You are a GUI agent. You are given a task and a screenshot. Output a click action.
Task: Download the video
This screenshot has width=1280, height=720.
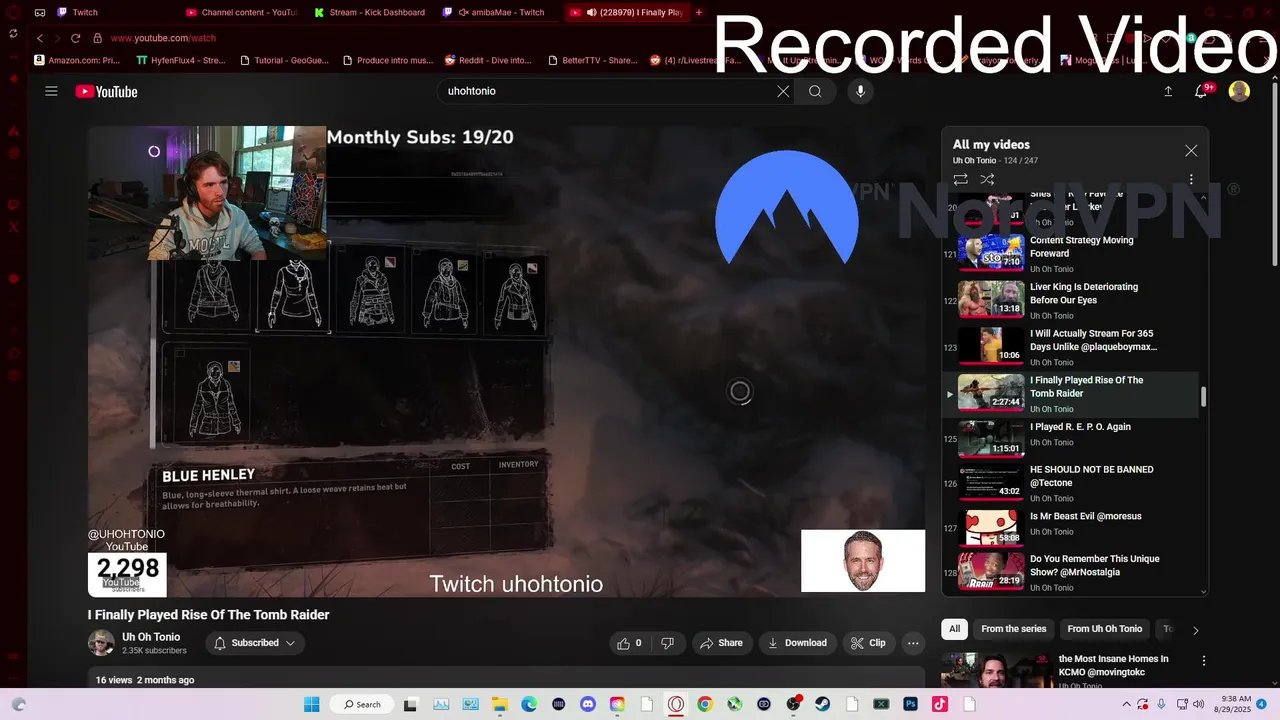[797, 643]
